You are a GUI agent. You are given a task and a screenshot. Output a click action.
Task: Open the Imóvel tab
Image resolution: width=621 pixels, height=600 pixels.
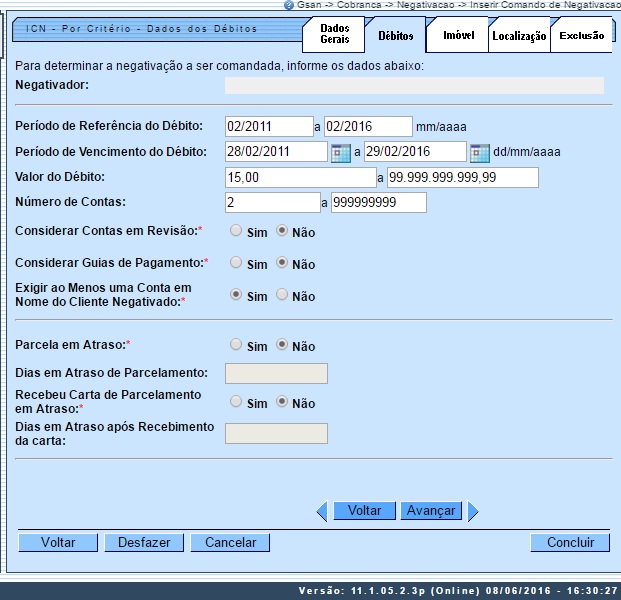pos(458,35)
